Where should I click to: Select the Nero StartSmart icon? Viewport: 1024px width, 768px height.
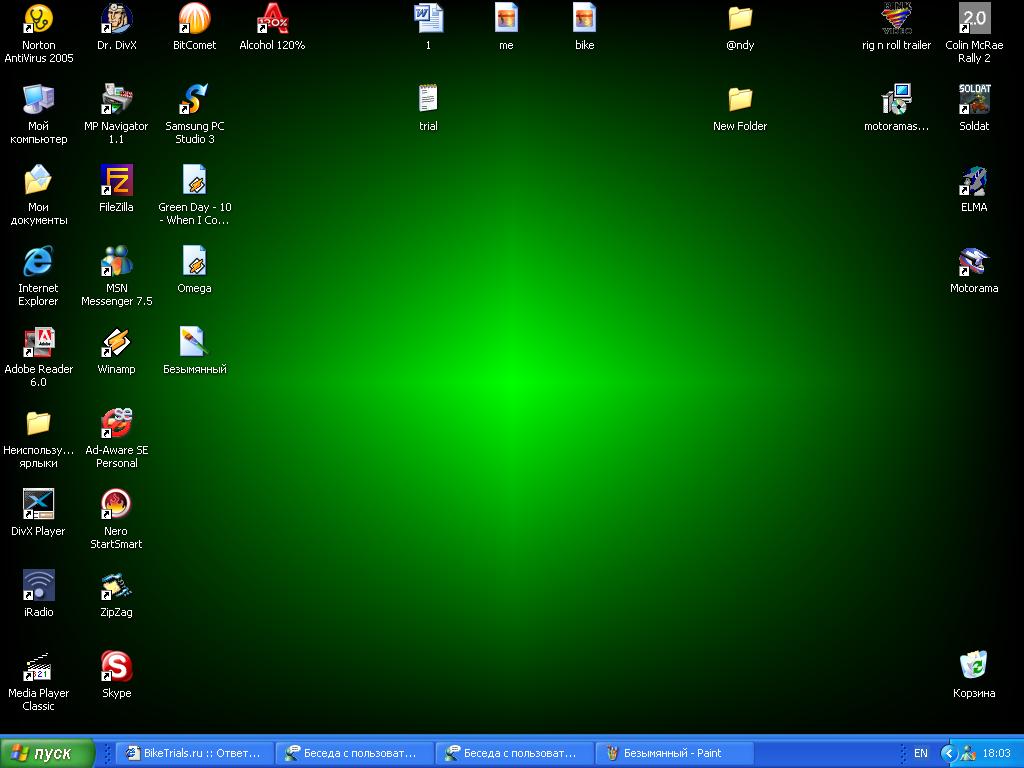point(116,505)
